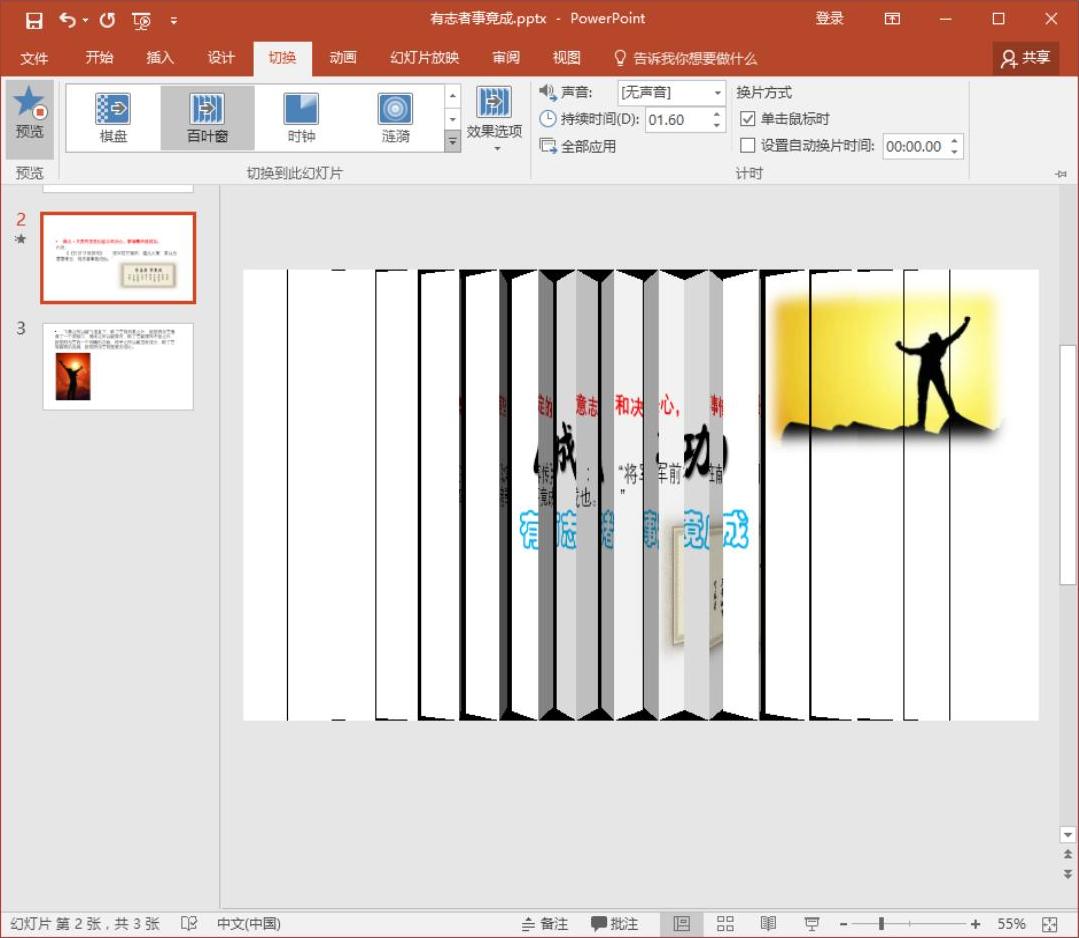1079x938 pixels.
Task: Zoom in with the plus button
Action: click(975, 924)
